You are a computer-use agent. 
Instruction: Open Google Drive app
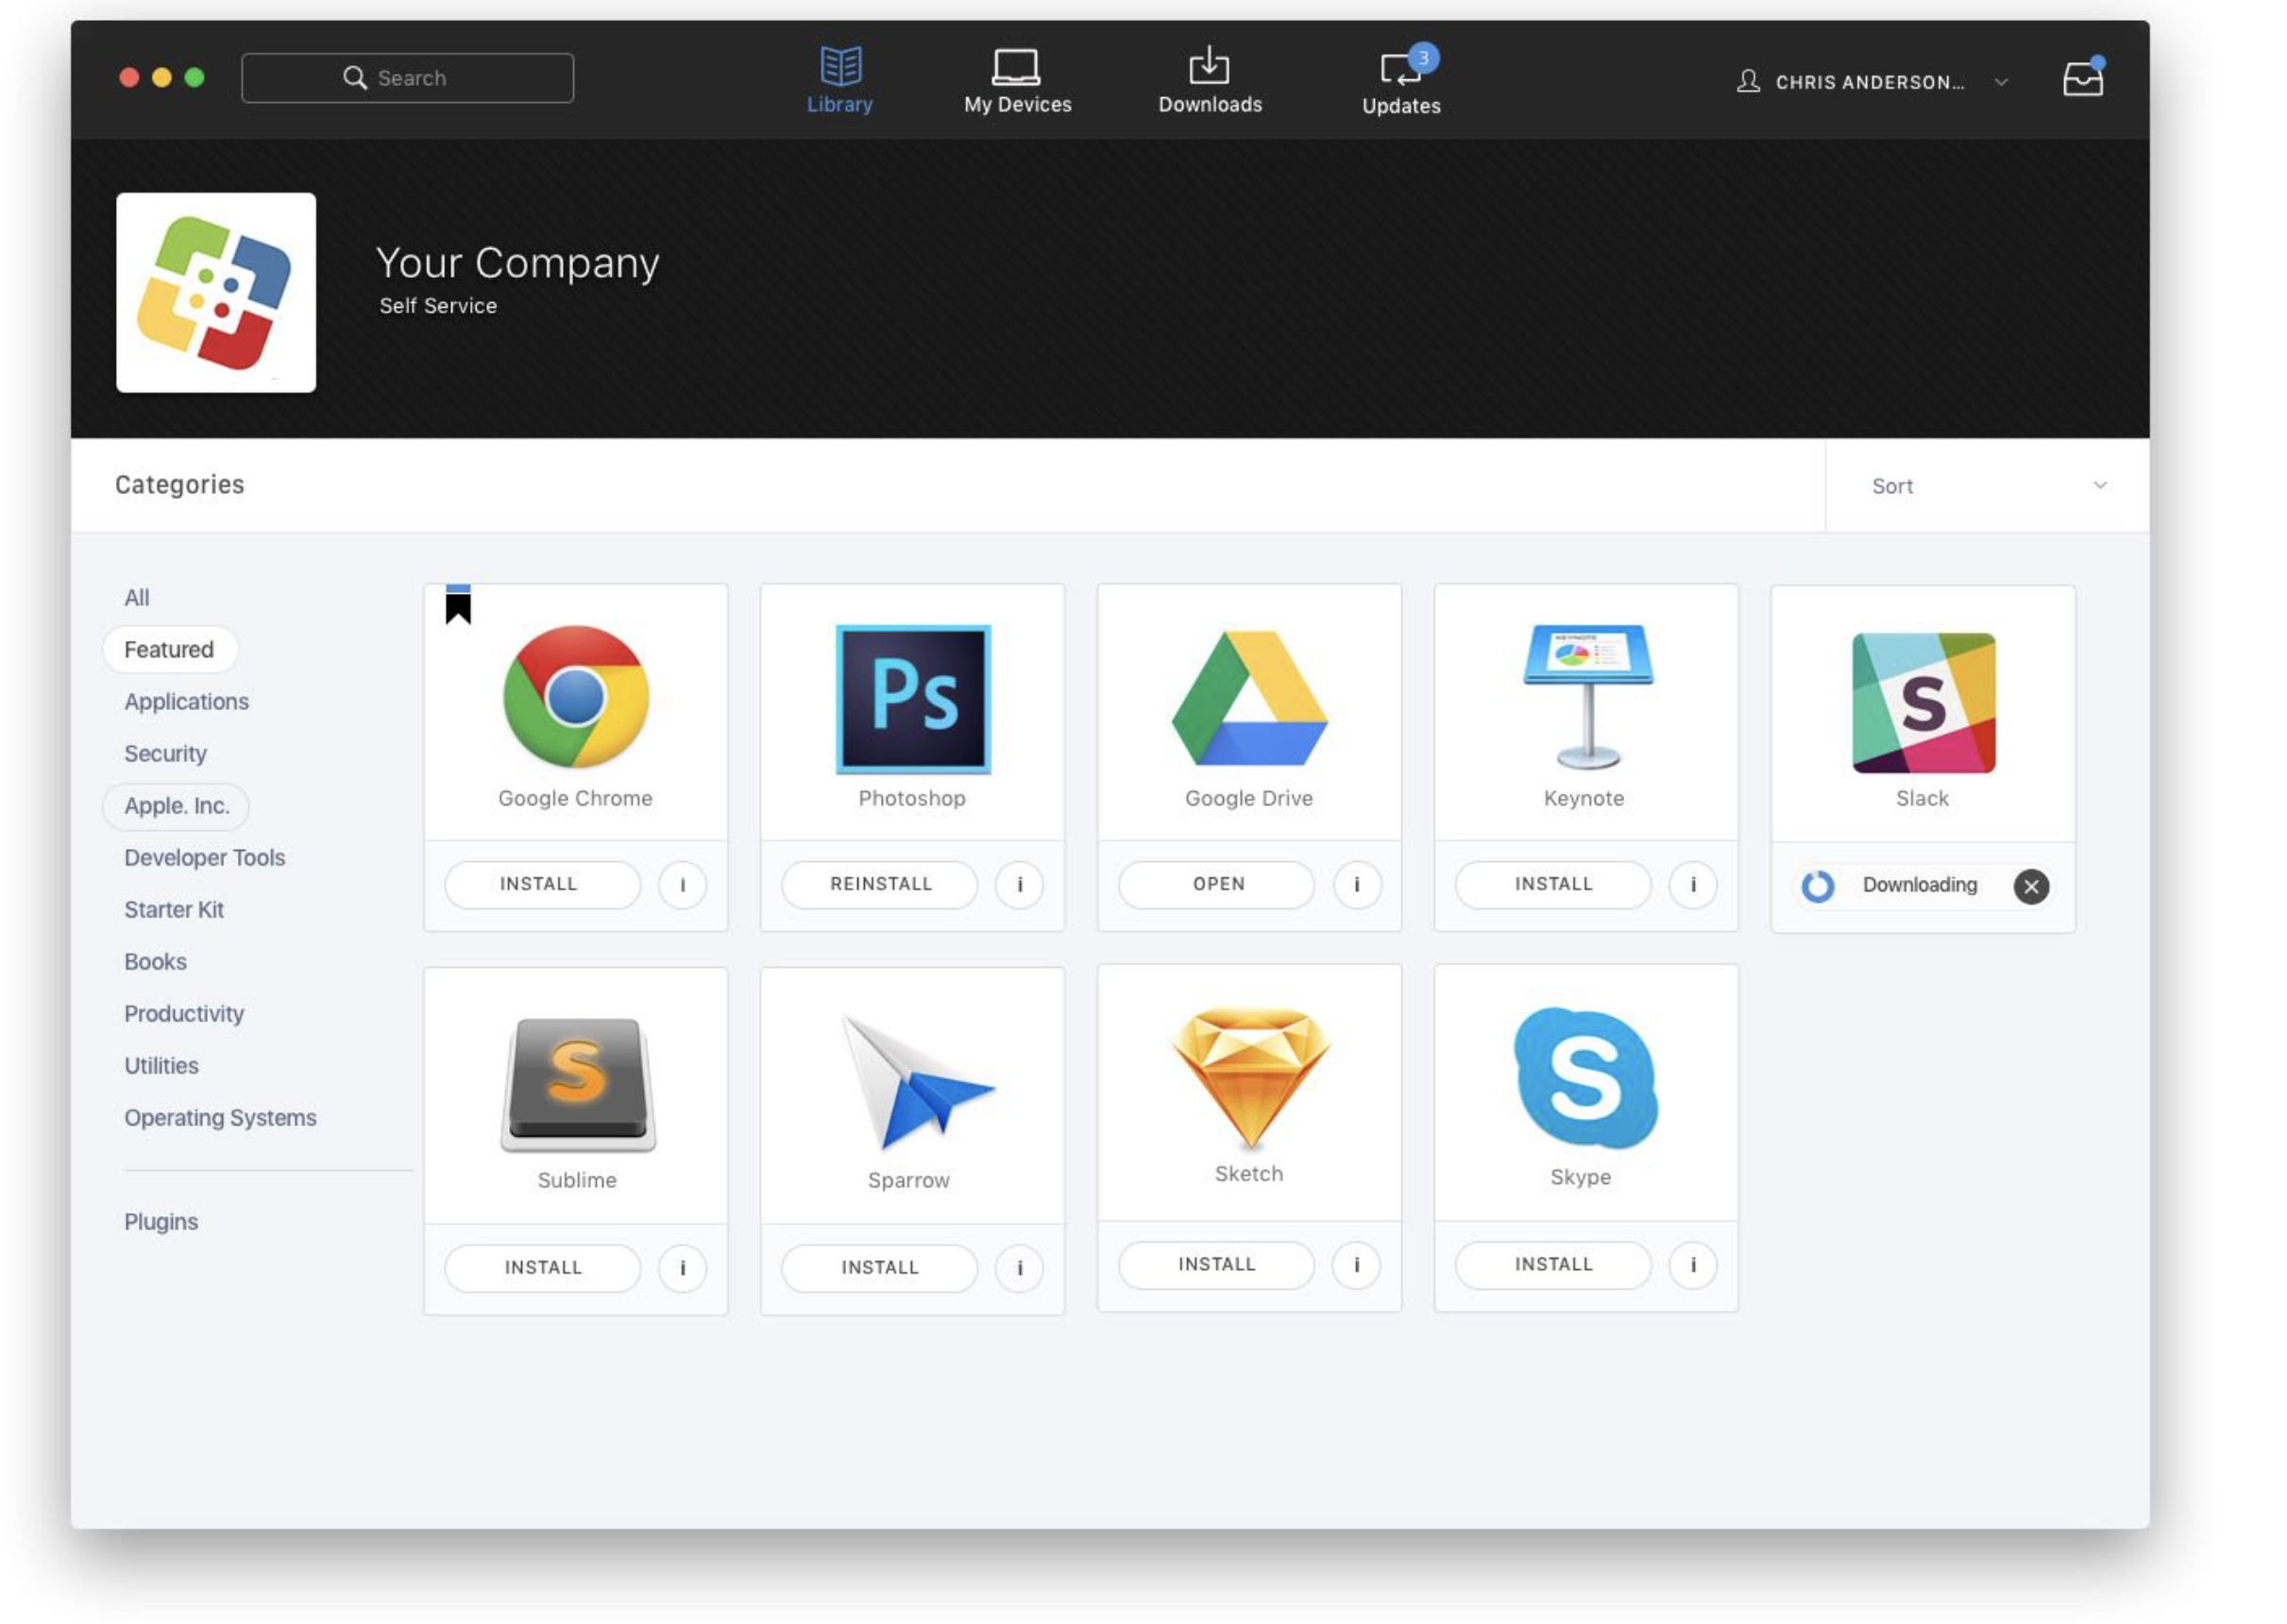1217,885
